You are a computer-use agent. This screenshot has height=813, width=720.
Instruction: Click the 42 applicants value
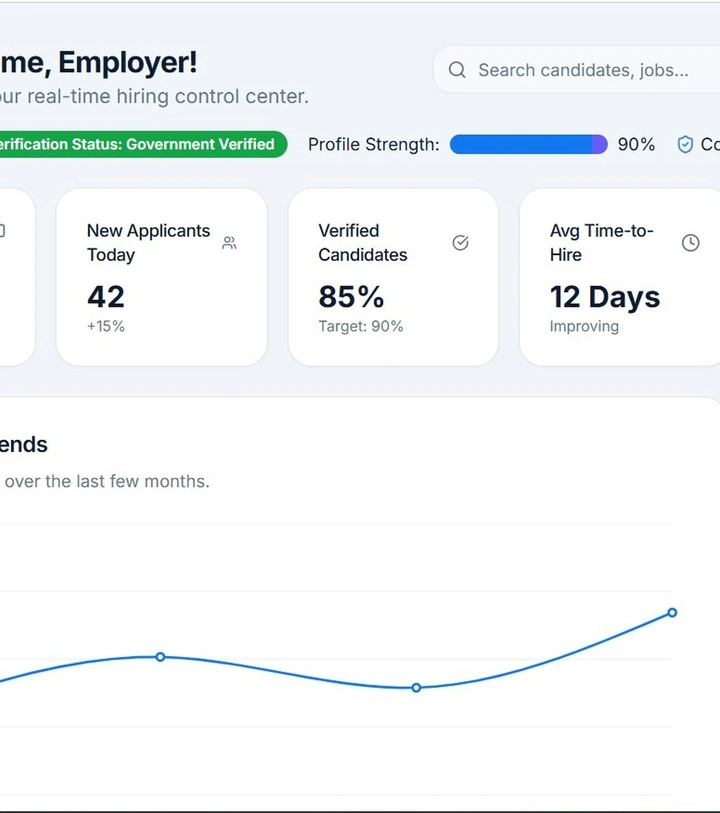[x=106, y=297]
